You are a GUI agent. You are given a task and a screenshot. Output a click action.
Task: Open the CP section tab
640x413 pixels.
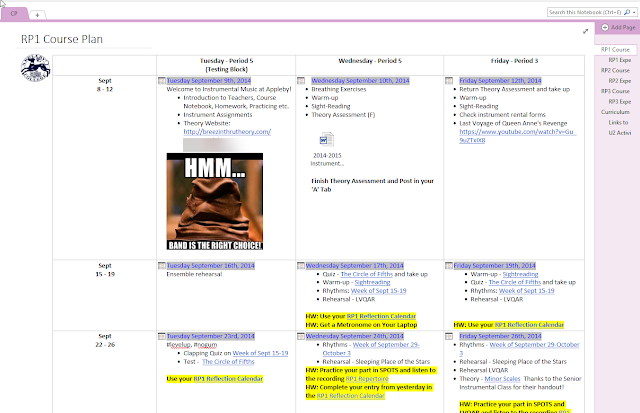(14, 13)
